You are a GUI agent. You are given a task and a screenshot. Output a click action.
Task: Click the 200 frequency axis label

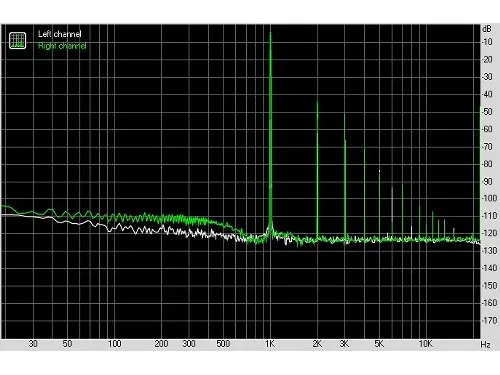(161, 344)
